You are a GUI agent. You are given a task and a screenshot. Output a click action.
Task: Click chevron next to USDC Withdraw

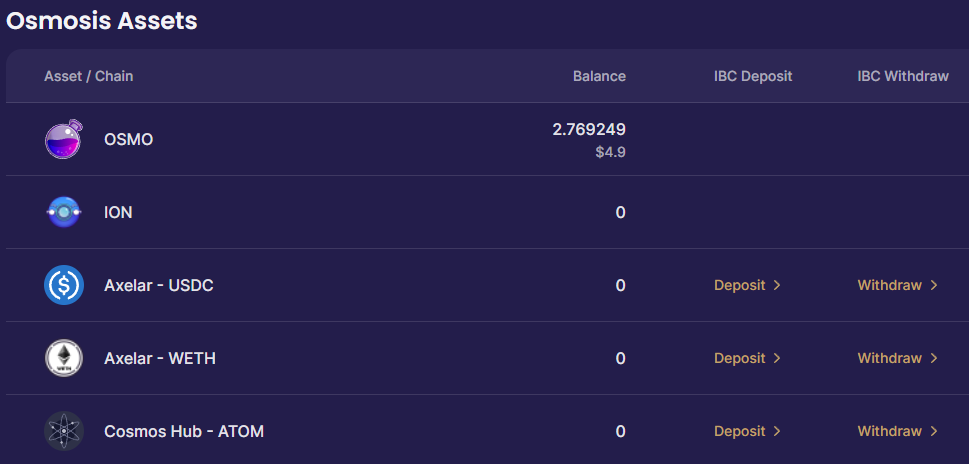(934, 285)
